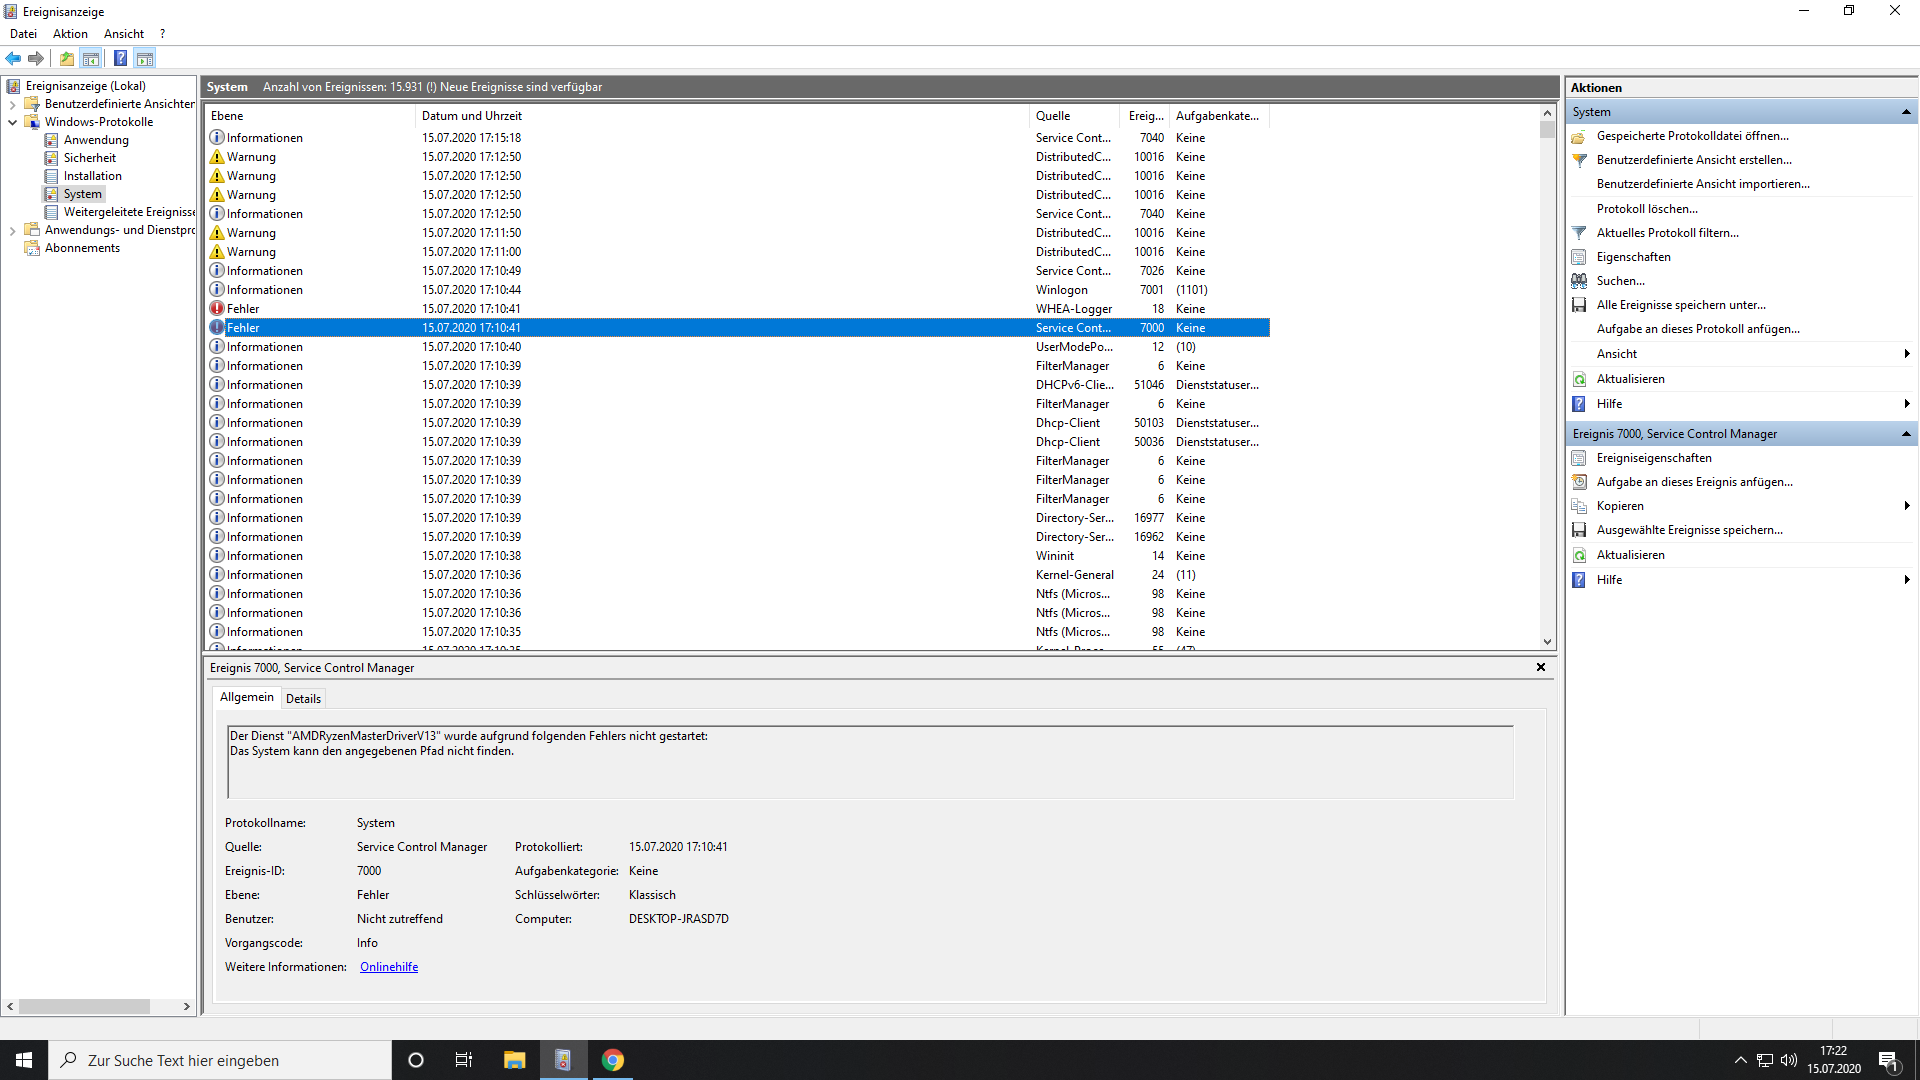
Task: Click filter current log funnel icon
Action: (x=1579, y=233)
